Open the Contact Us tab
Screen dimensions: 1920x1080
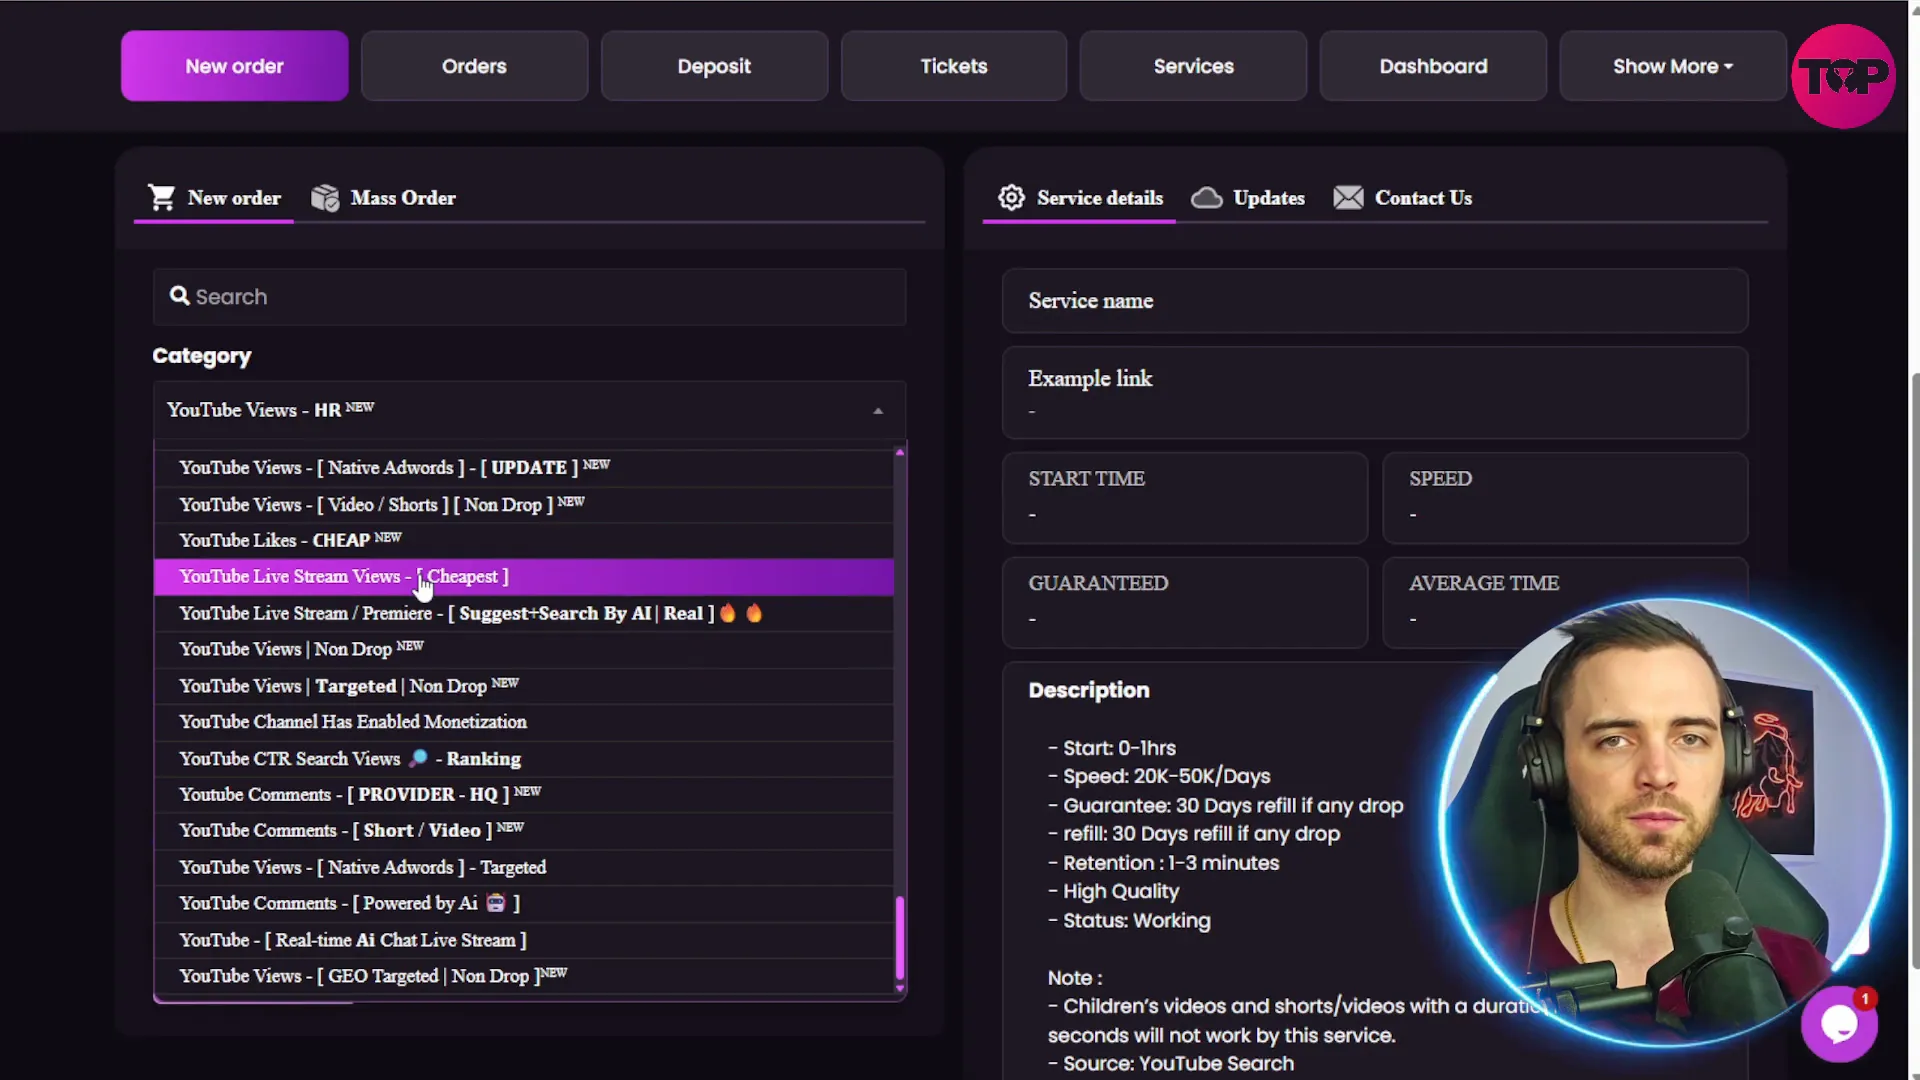click(1402, 198)
